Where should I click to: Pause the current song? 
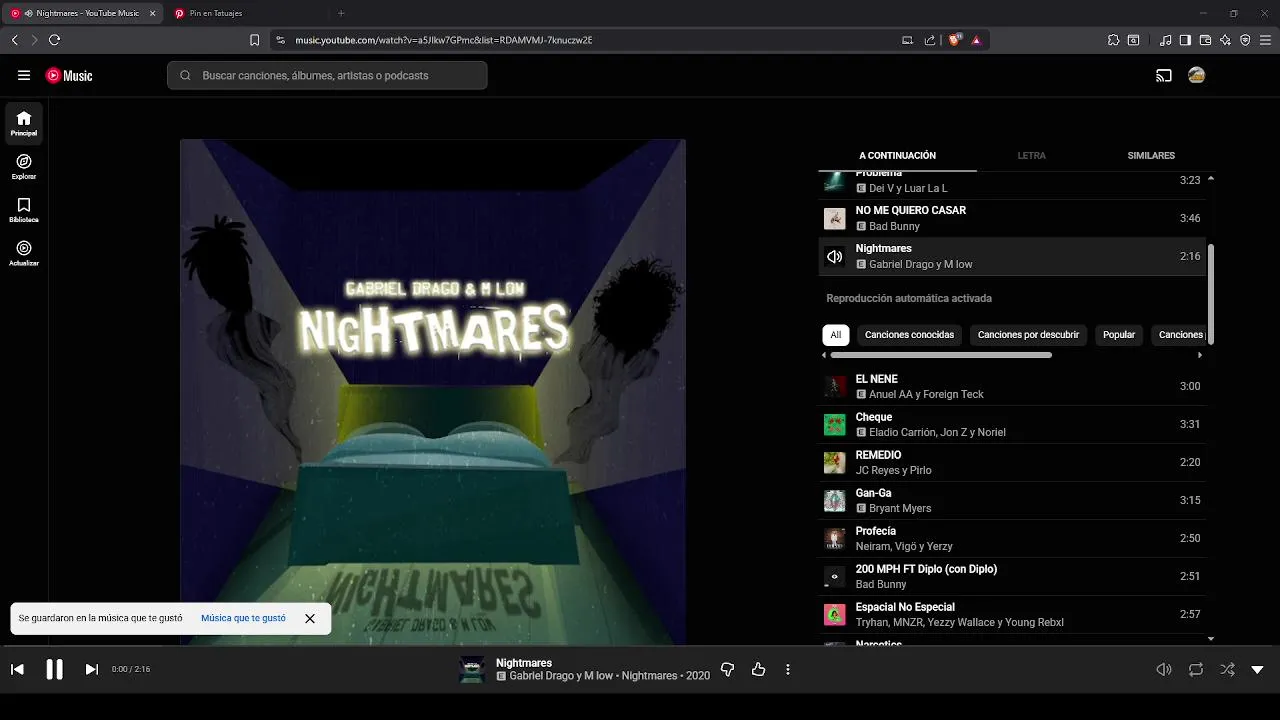pyautogui.click(x=54, y=669)
